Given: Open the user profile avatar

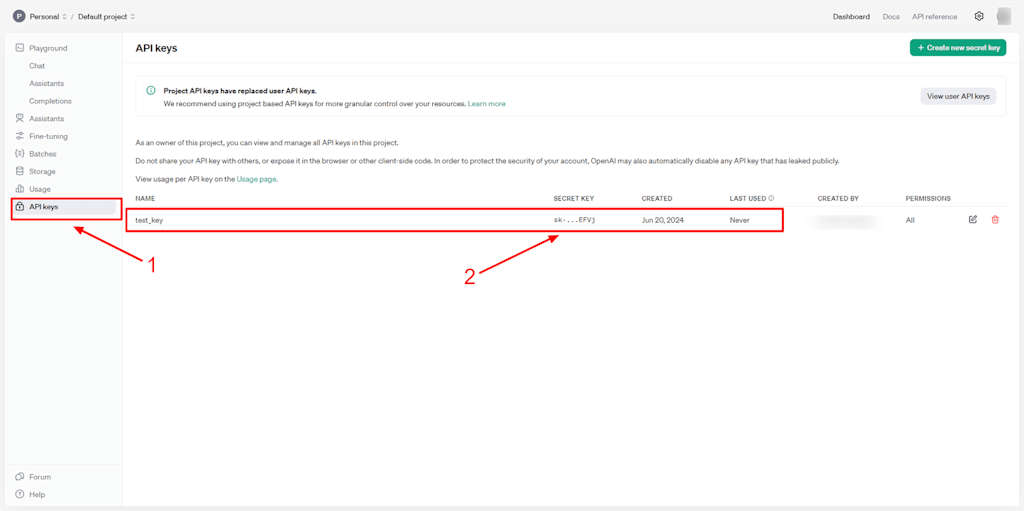Looking at the screenshot, I should click(x=1004, y=16).
